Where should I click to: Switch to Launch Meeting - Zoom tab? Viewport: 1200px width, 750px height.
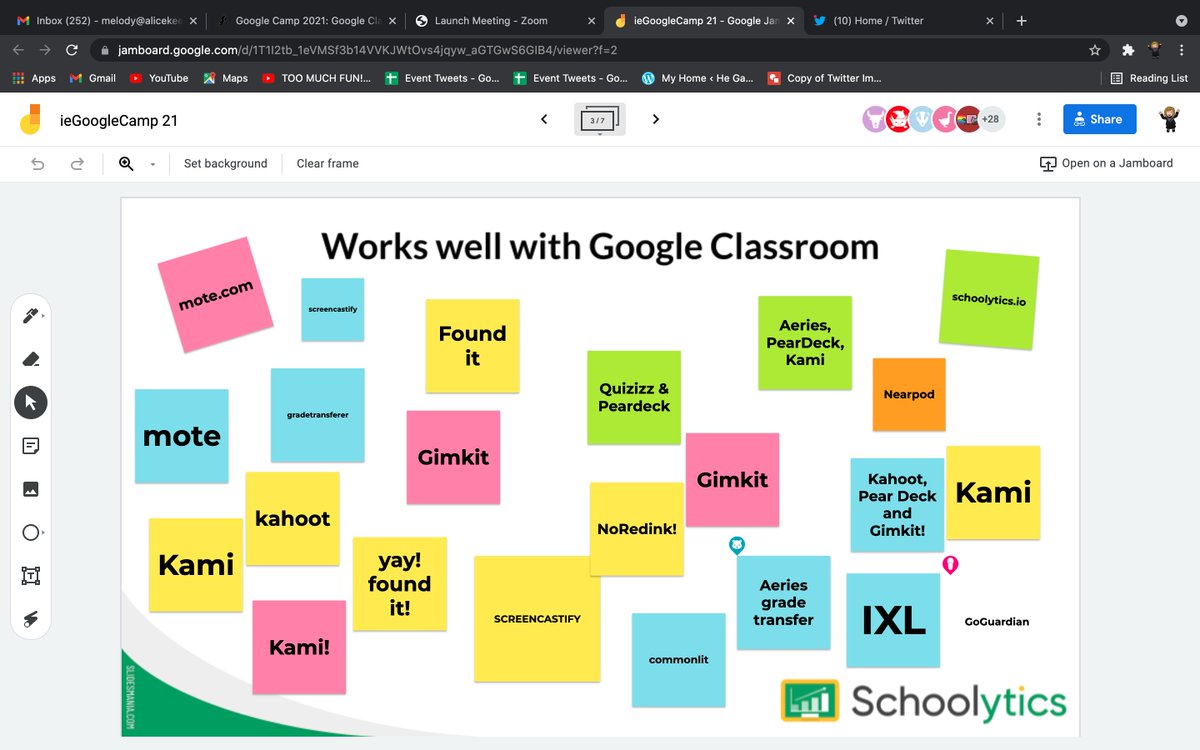coord(505,20)
